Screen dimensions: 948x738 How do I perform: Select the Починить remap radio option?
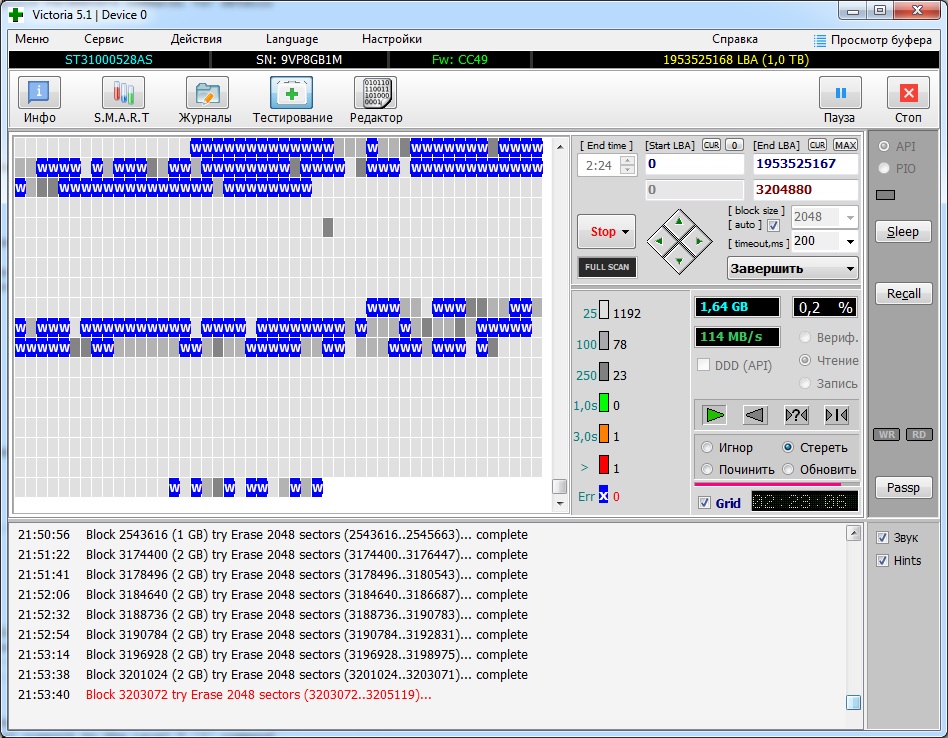708,469
